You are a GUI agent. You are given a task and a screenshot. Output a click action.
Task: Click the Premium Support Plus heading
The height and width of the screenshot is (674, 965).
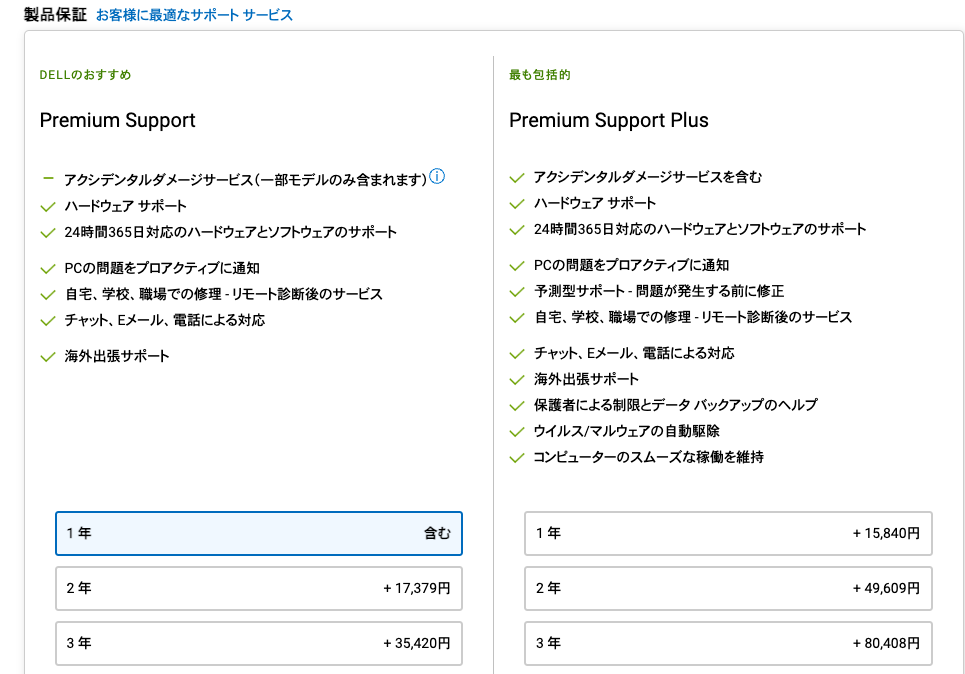pos(608,120)
